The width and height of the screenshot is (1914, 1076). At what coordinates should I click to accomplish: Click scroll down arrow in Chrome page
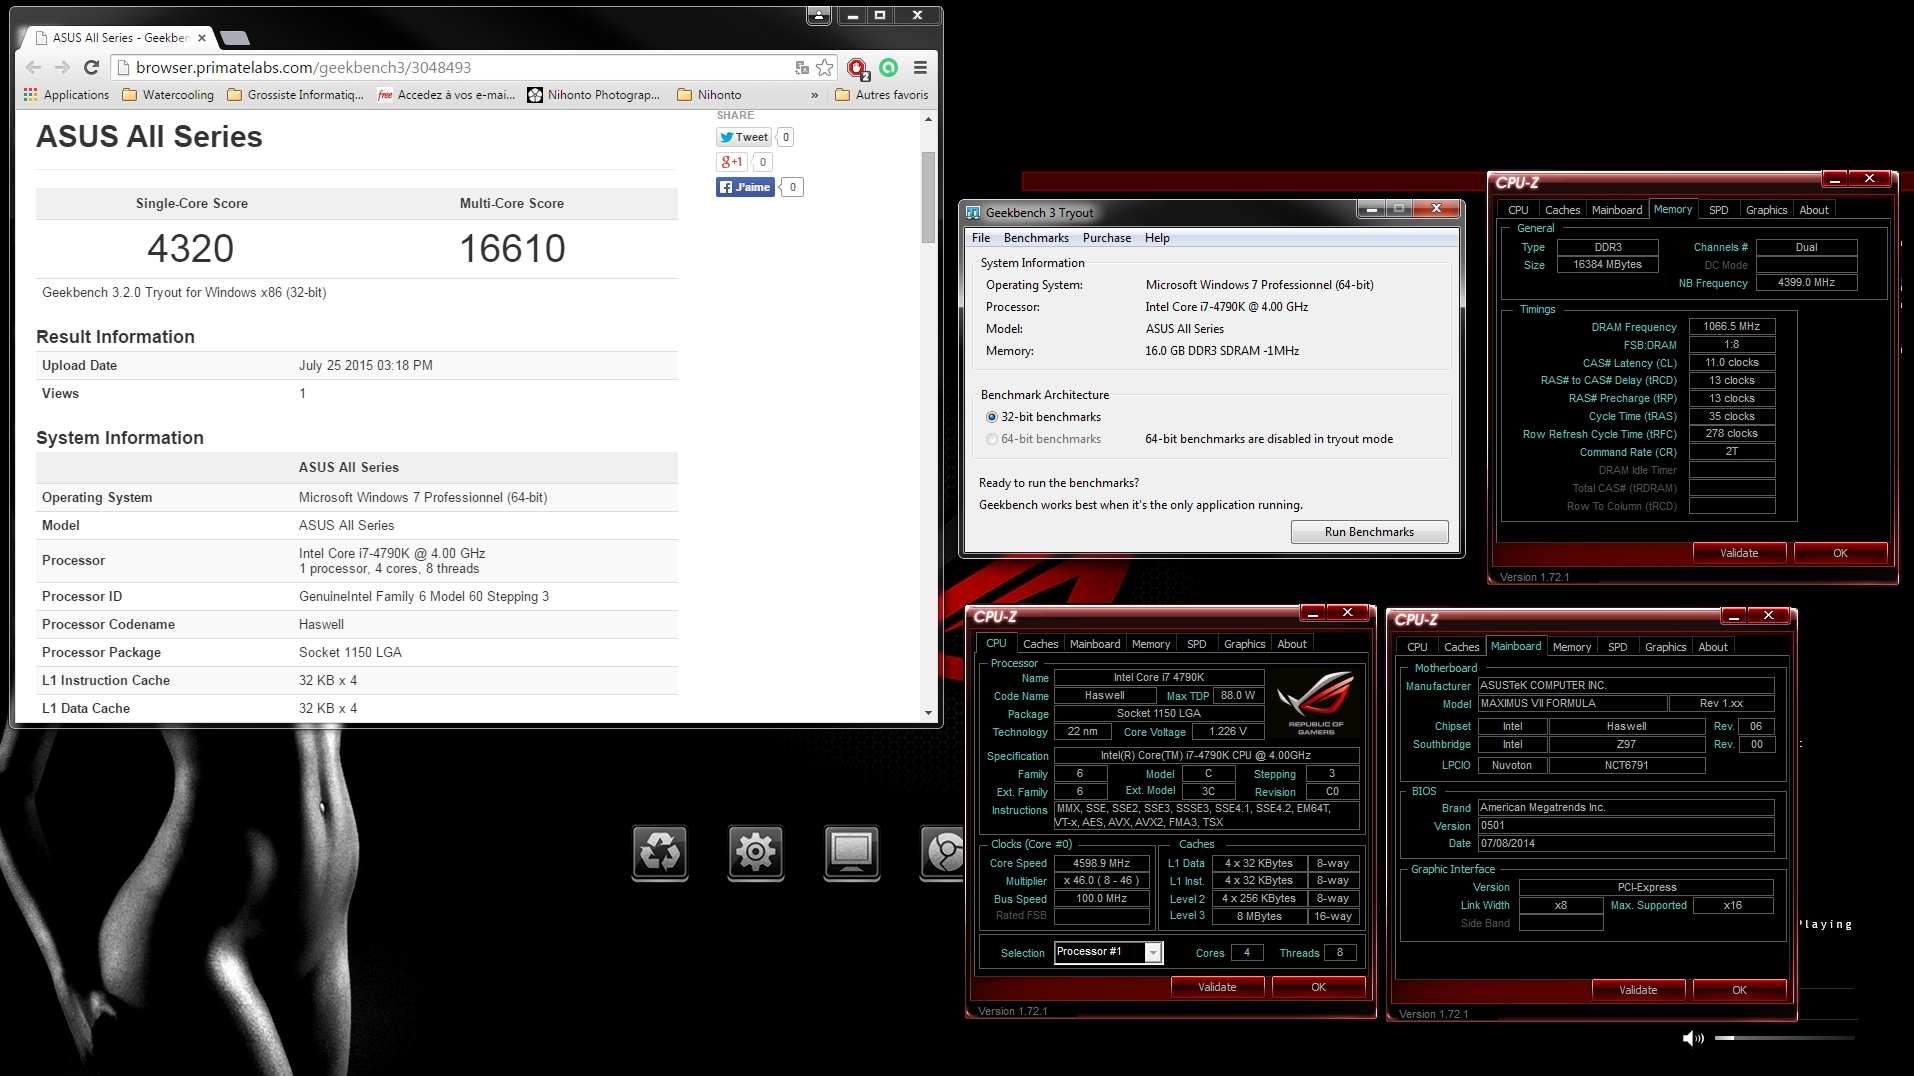pyautogui.click(x=928, y=713)
